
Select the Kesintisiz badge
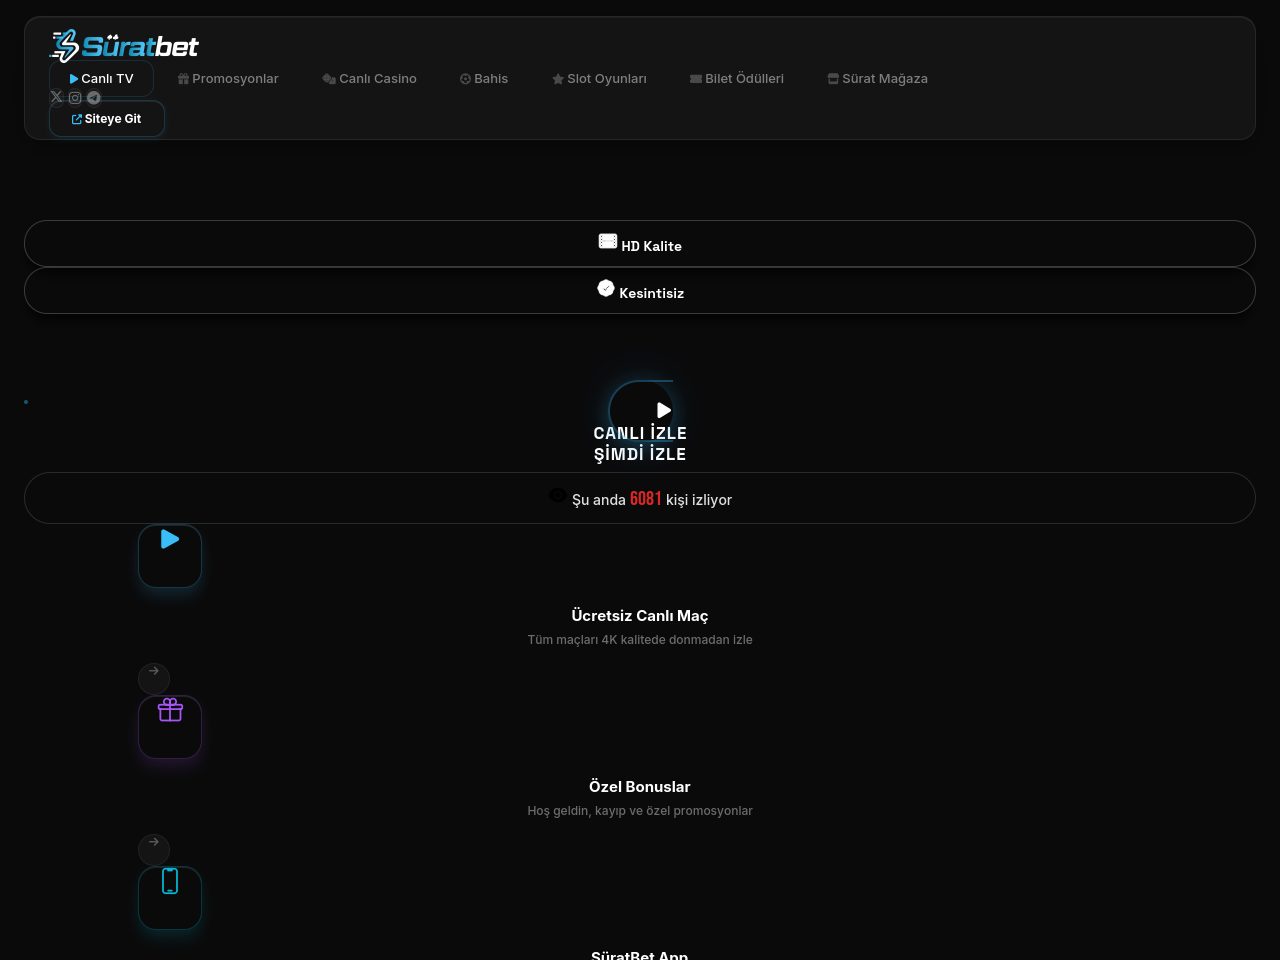(640, 290)
